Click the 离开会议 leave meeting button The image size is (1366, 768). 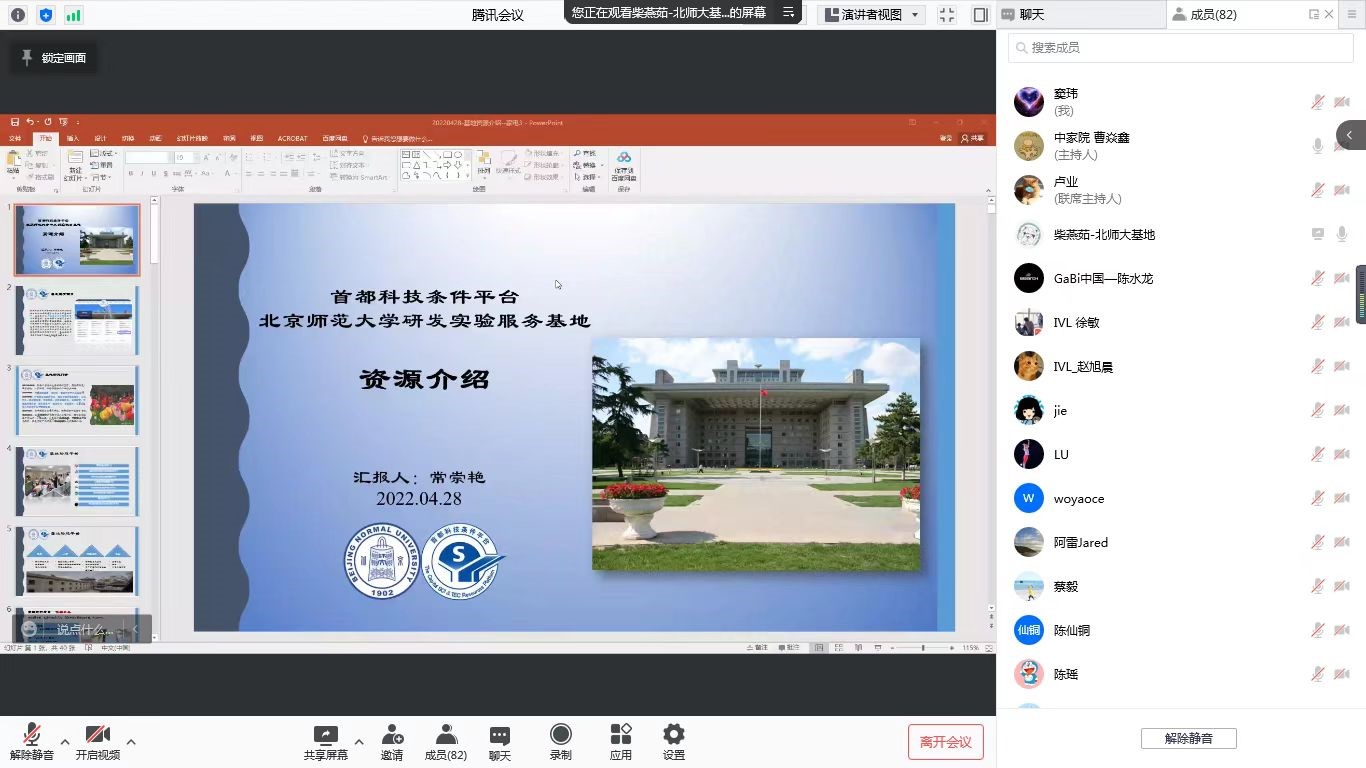pyautogui.click(x=945, y=742)
